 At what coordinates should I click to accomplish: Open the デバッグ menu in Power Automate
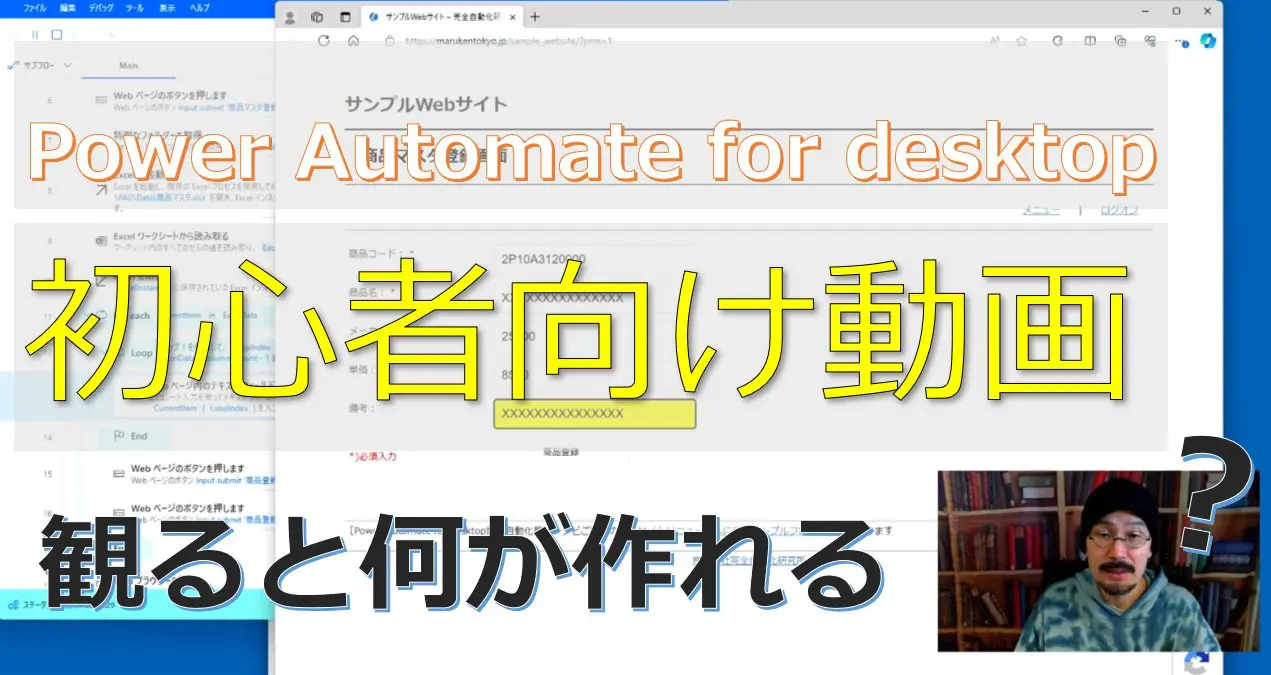101,7
